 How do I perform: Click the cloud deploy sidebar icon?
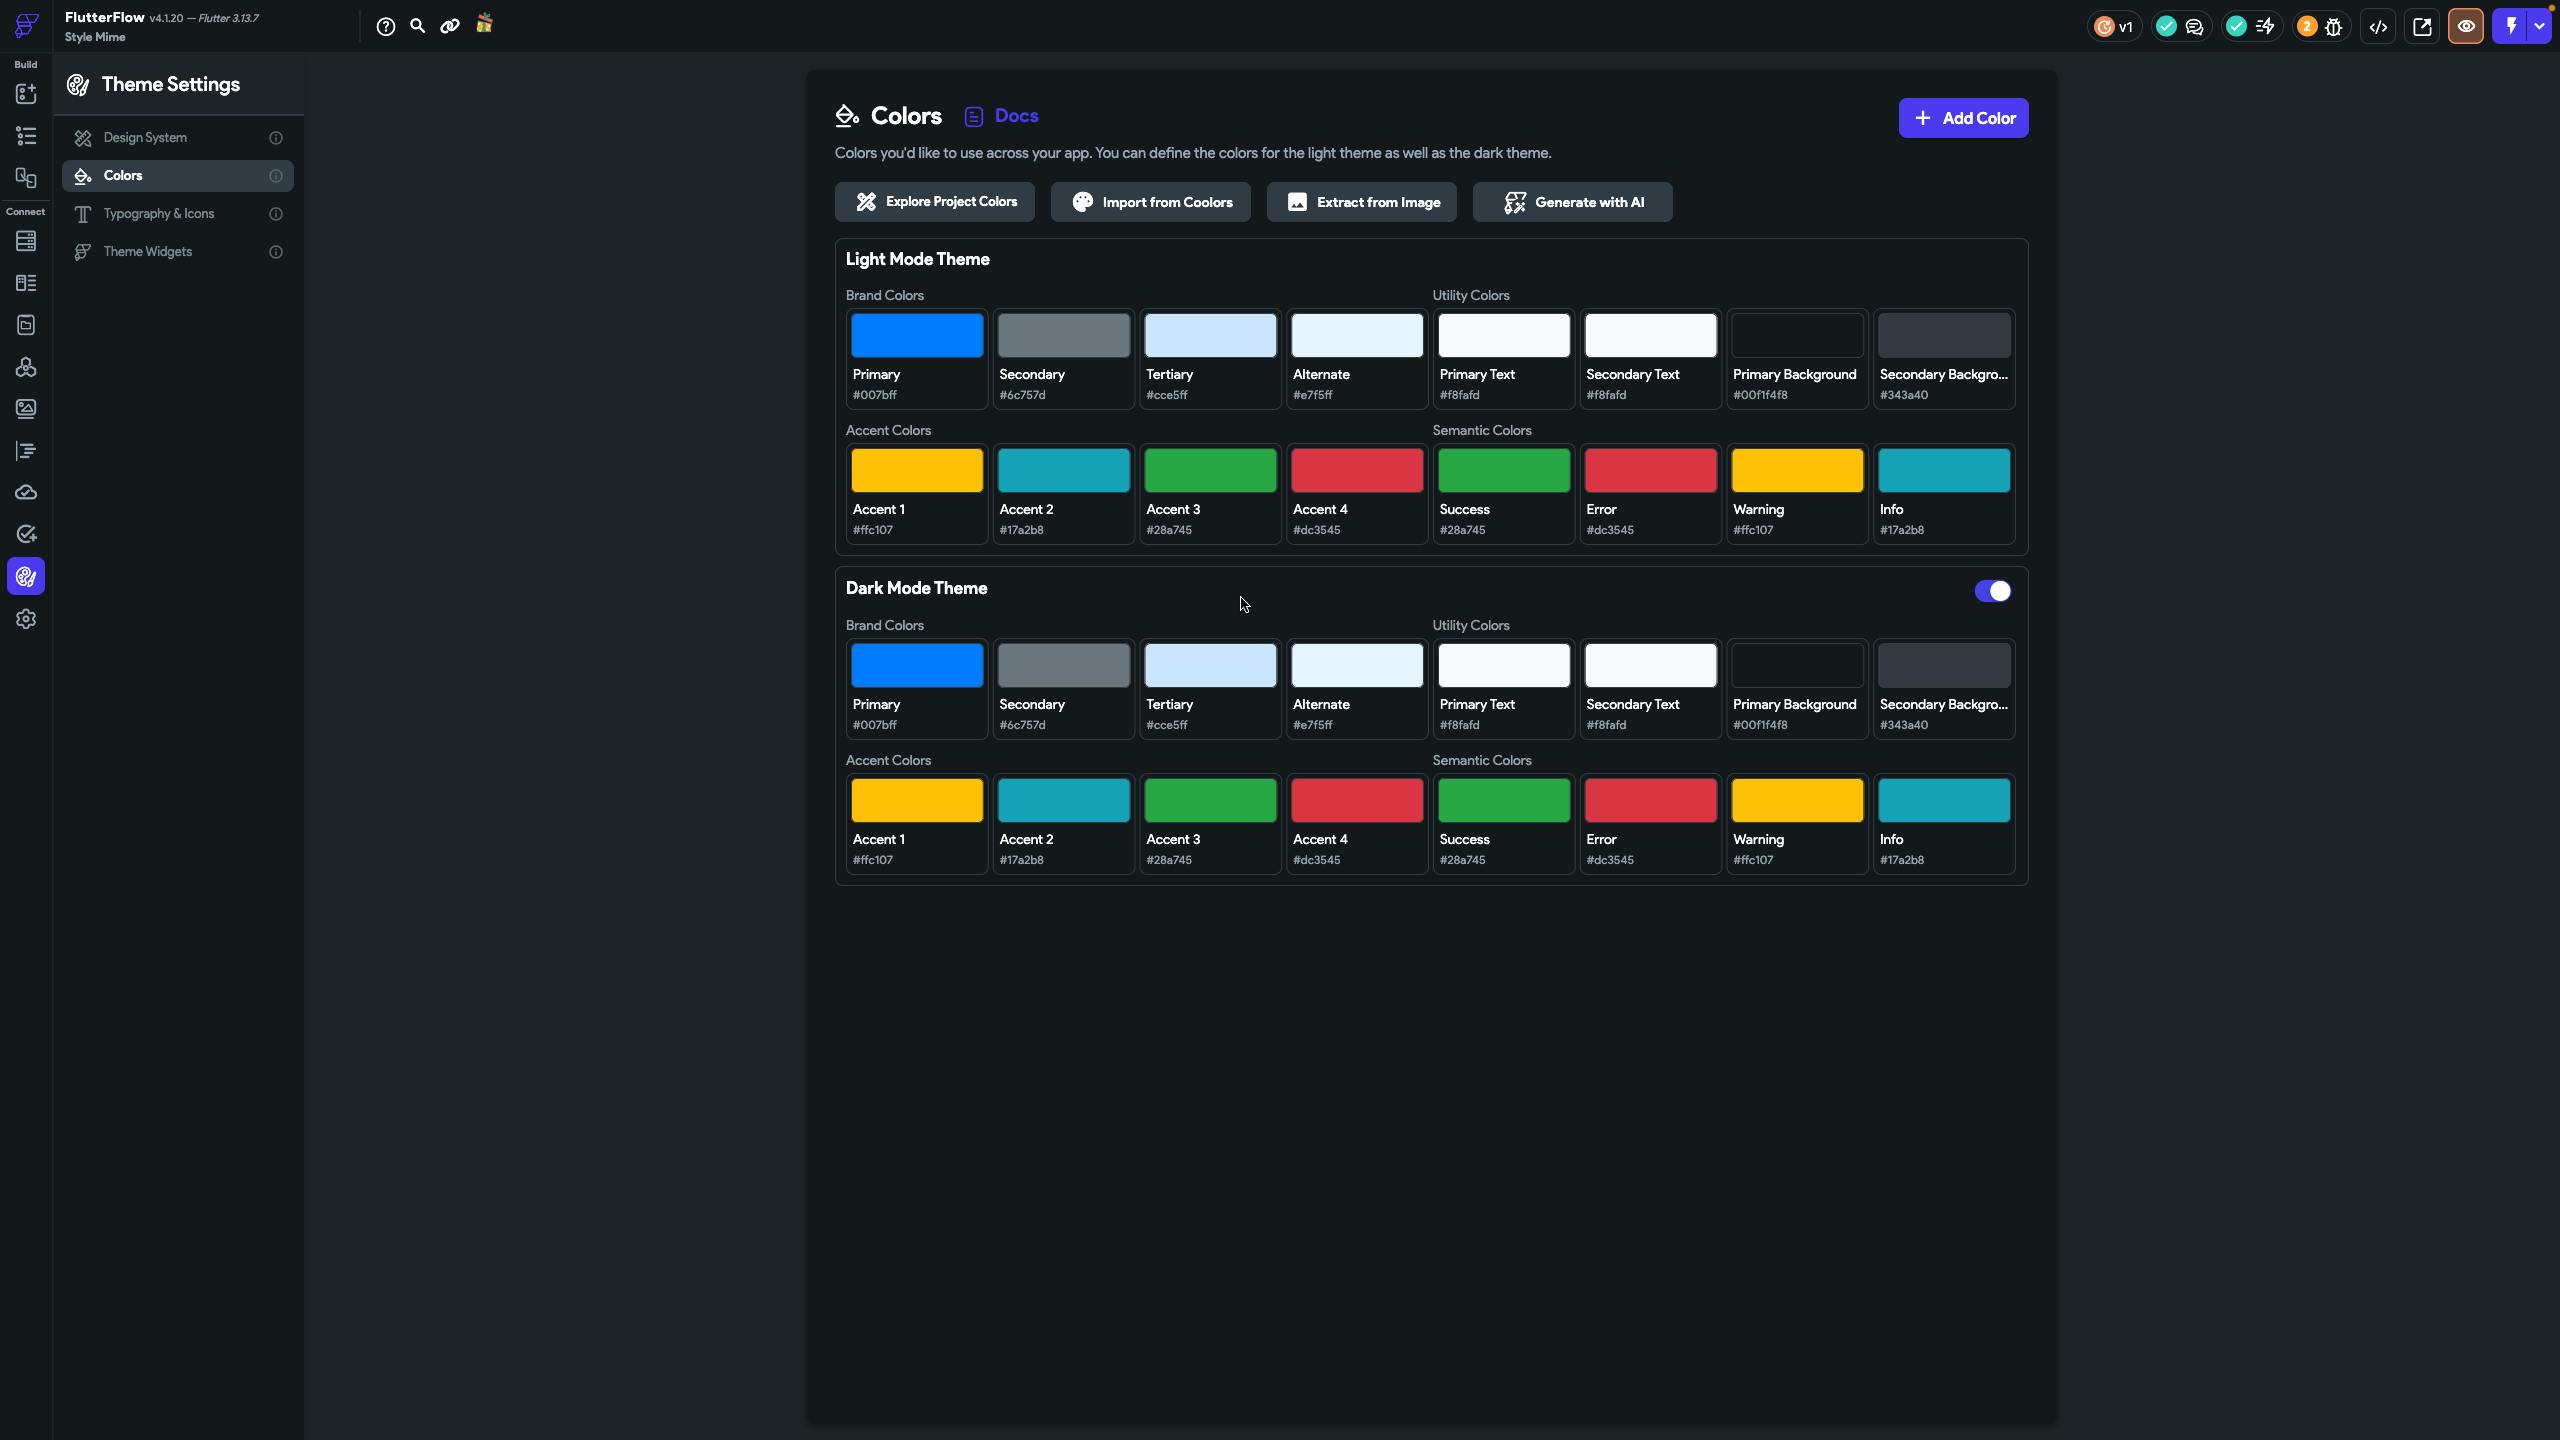(26, 493)
